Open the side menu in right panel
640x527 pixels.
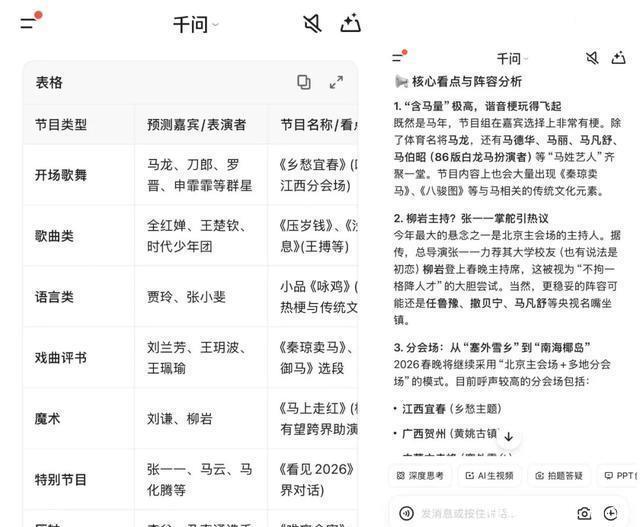[399, 58]
